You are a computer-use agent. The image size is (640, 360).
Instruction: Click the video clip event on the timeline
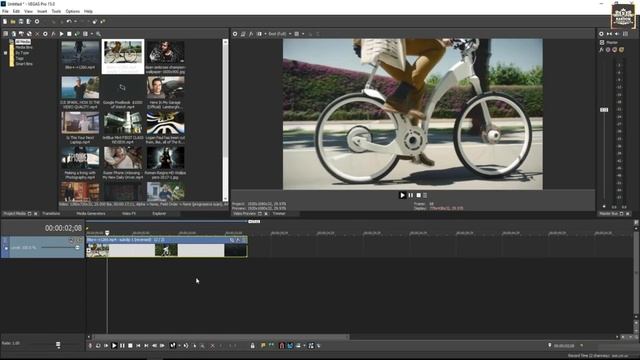coord(167,247)
